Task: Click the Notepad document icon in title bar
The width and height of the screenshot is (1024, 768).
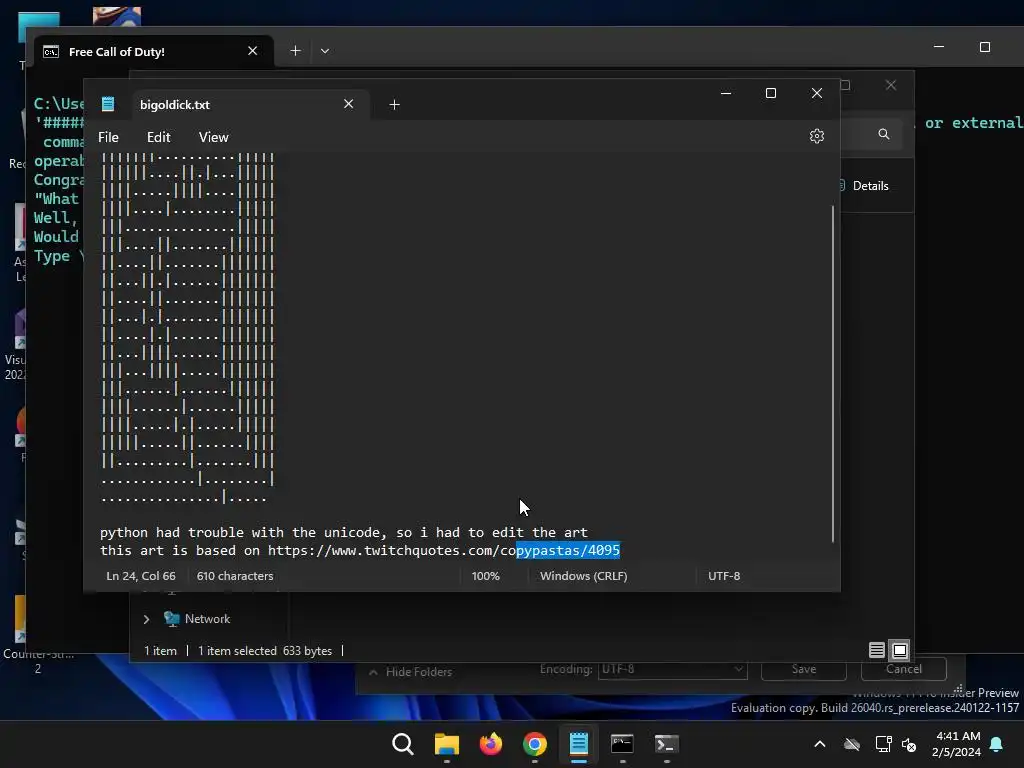Action: pyautogui.click(x=108, y=104)
